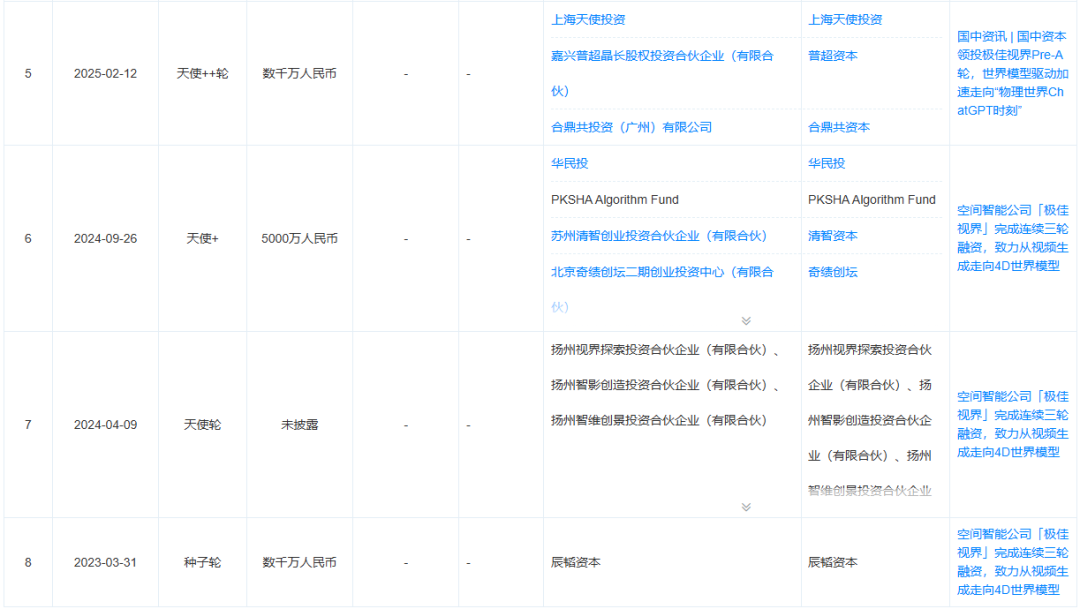Select date 2024-04-09
The width and height of the screenshot is (1080, 609).
click(x=105, y=425)
